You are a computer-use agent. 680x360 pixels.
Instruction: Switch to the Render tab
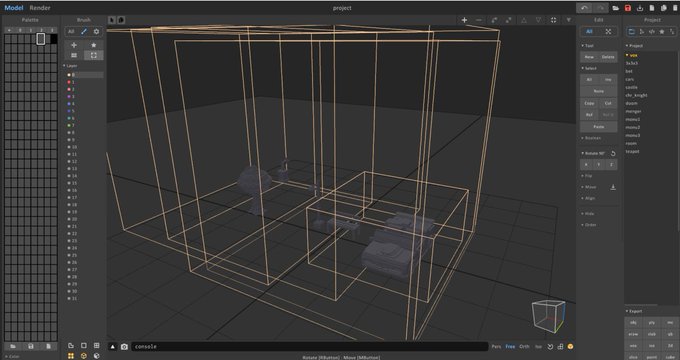pos(40,8)
